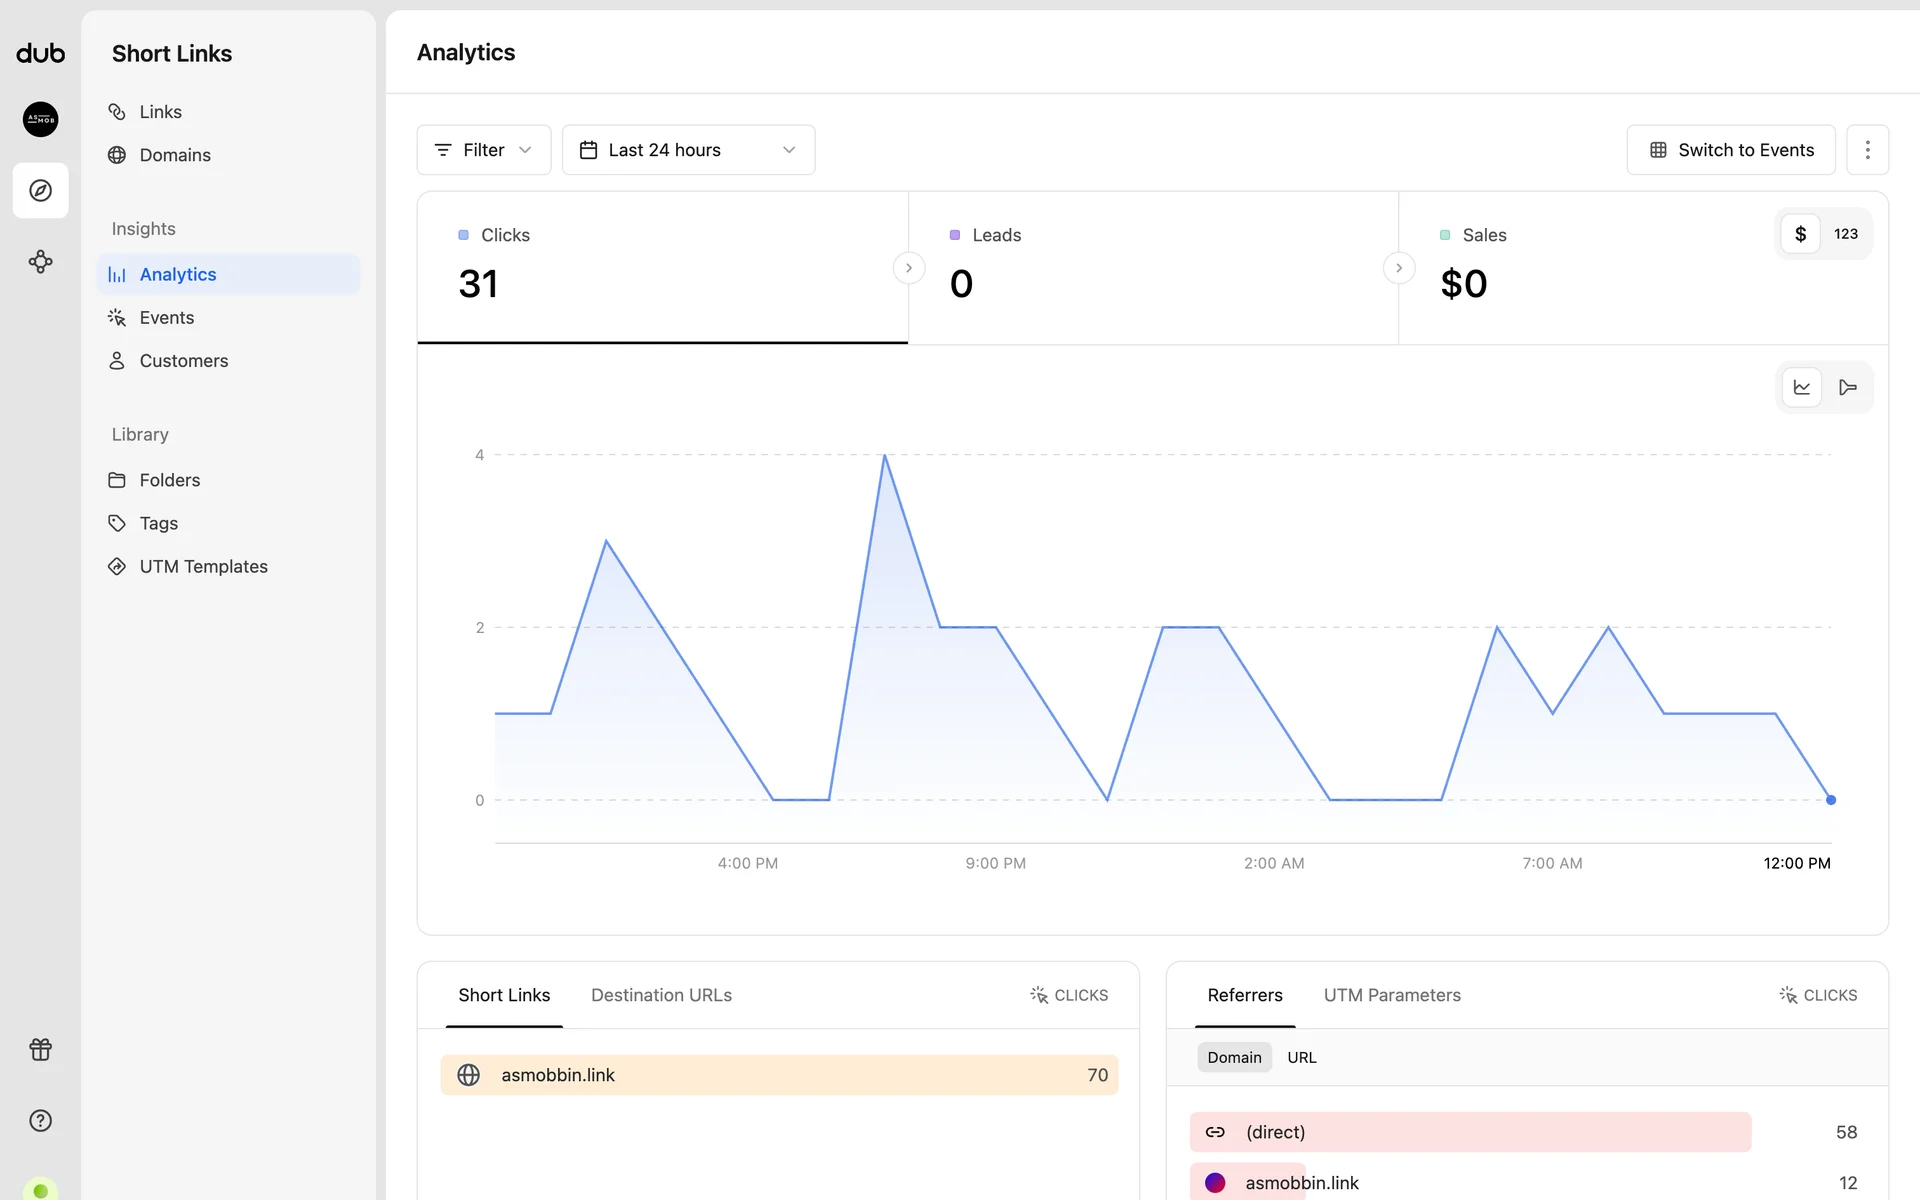Switch to Destination URLs tab
This screenshot has width=1920, height=1200.
coord(661,995)
